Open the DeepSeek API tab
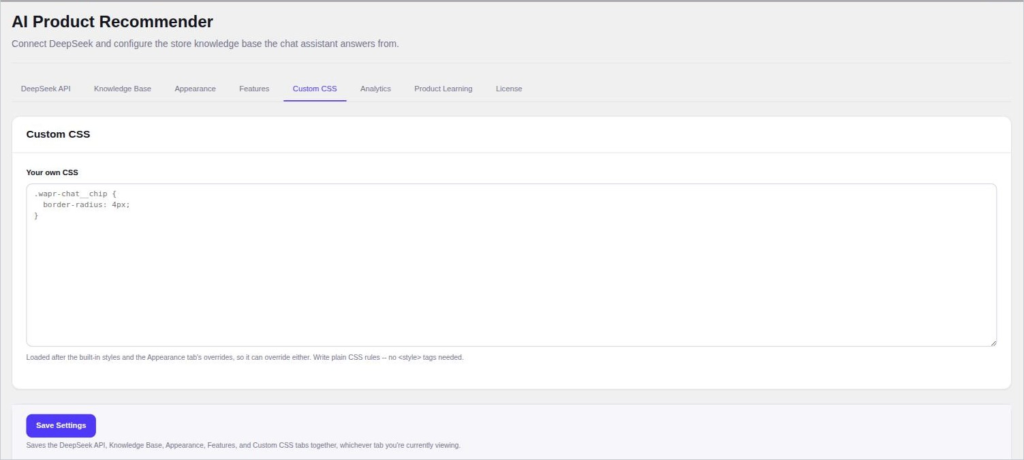 46,89
